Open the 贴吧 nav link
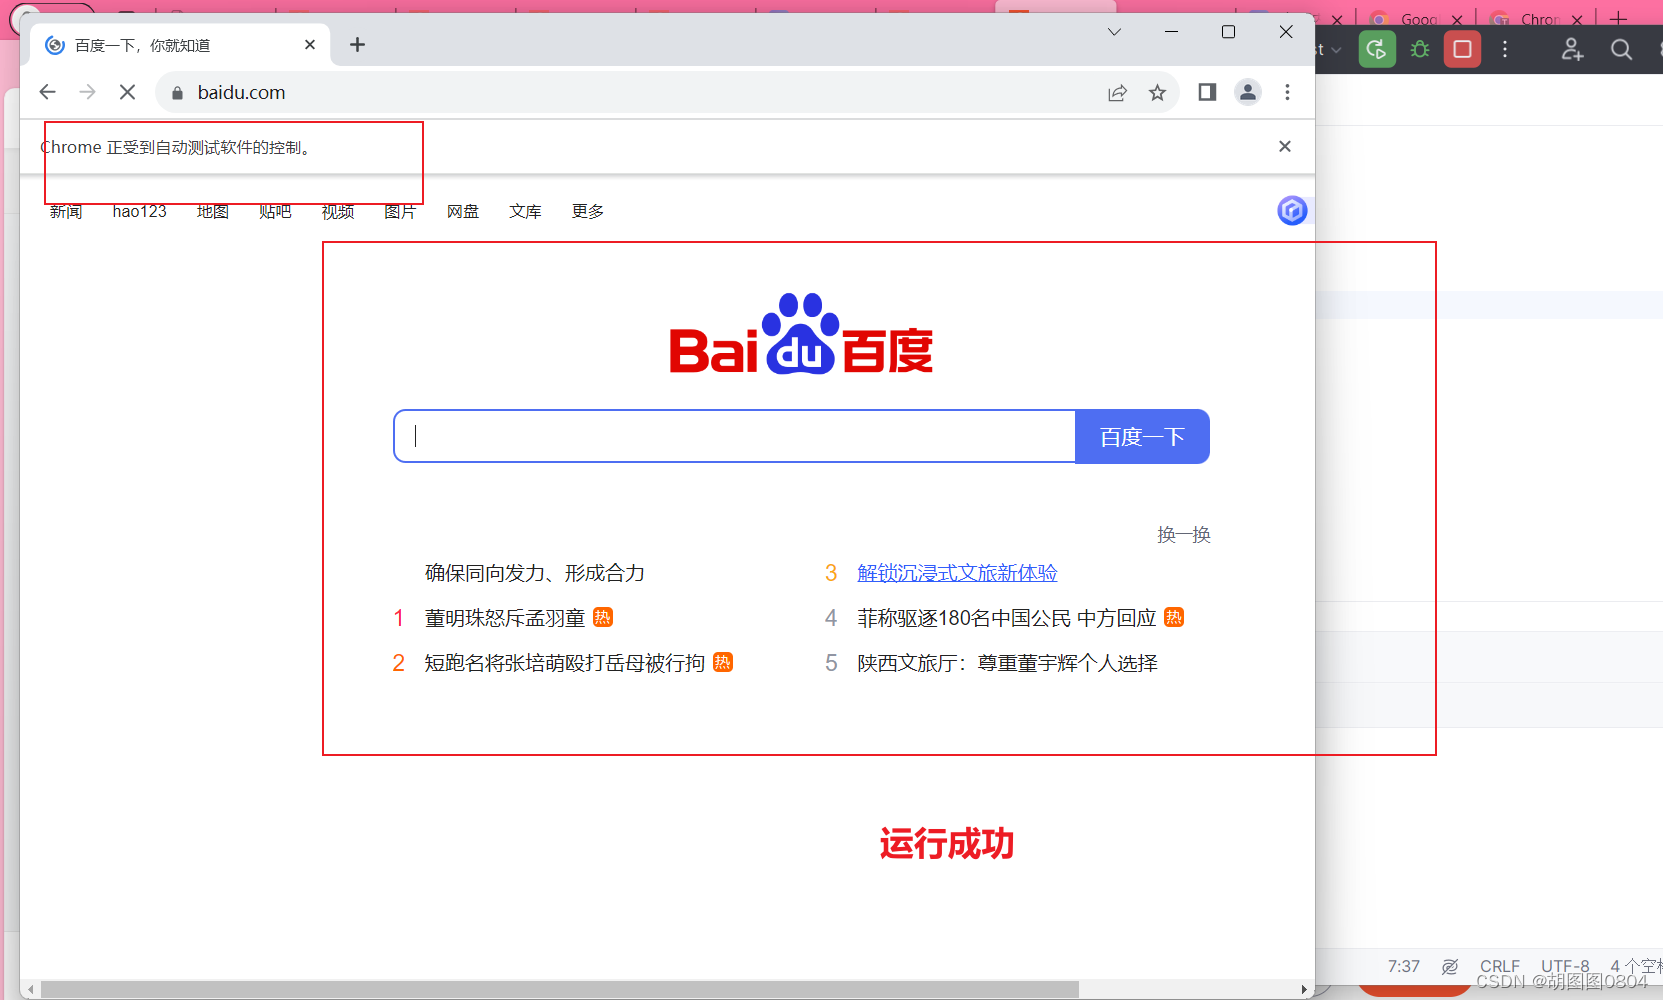This screenshot has height=1000, width=1663. 275,212
